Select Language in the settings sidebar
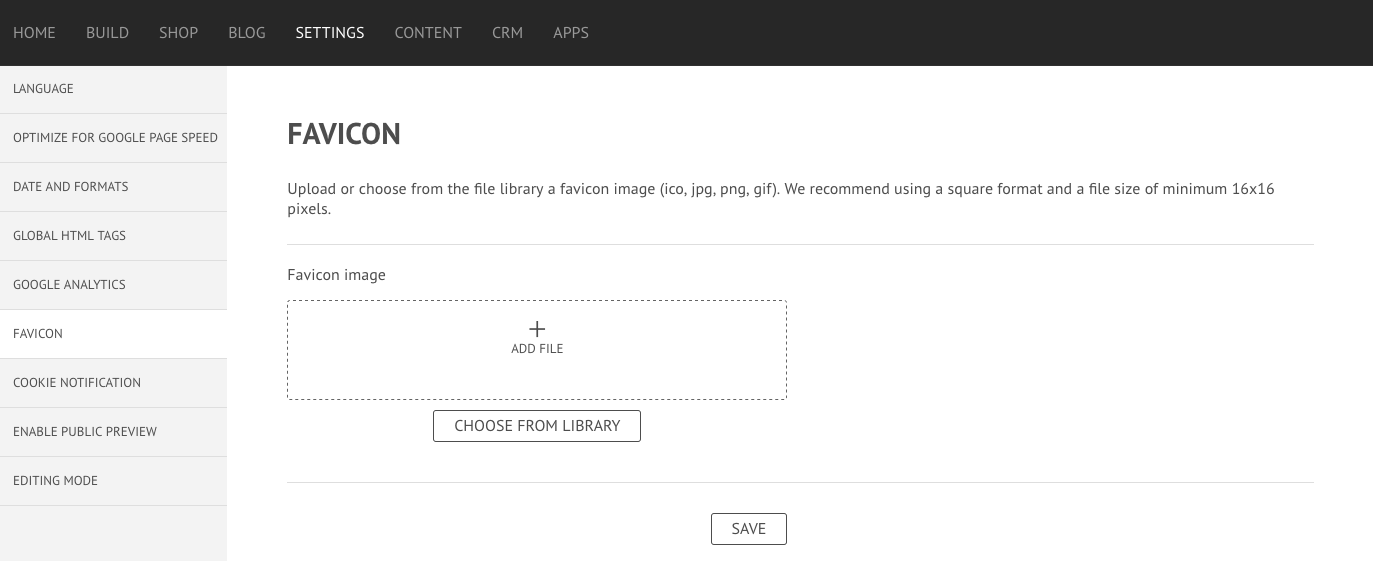1373x561 pixels. click(x=113, y=89)
